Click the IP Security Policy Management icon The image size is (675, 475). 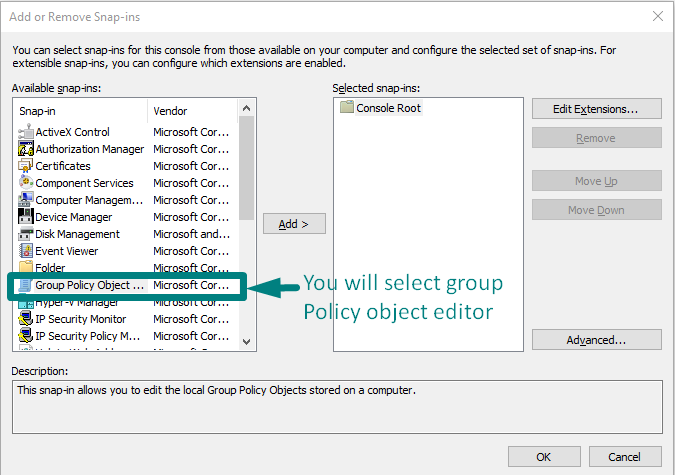(x=26, y=336)
